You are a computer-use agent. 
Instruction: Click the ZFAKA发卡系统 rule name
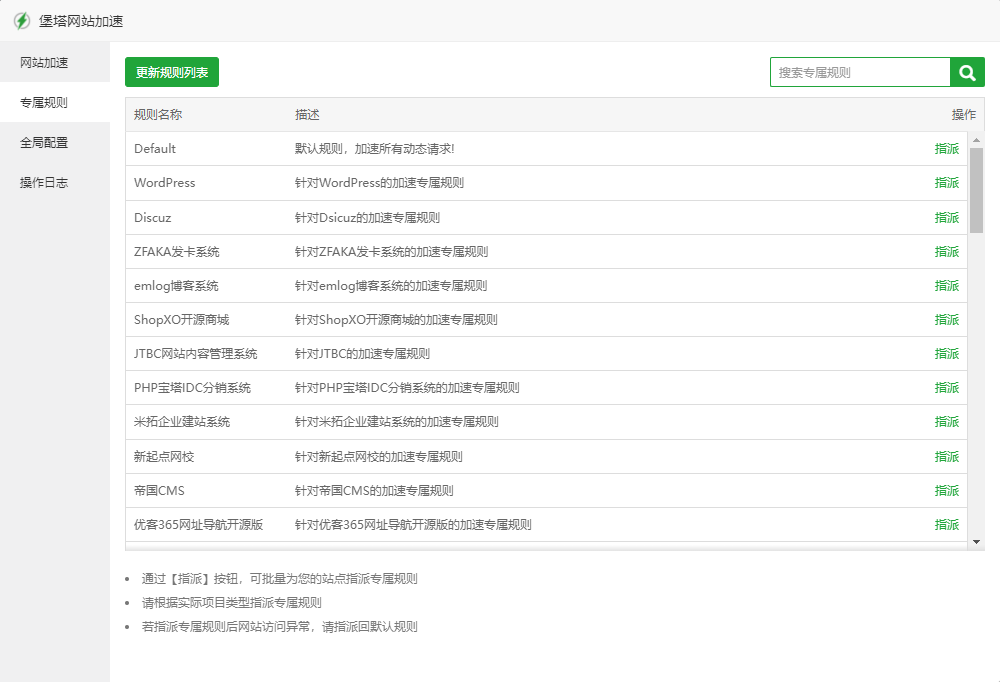point(177,251)
